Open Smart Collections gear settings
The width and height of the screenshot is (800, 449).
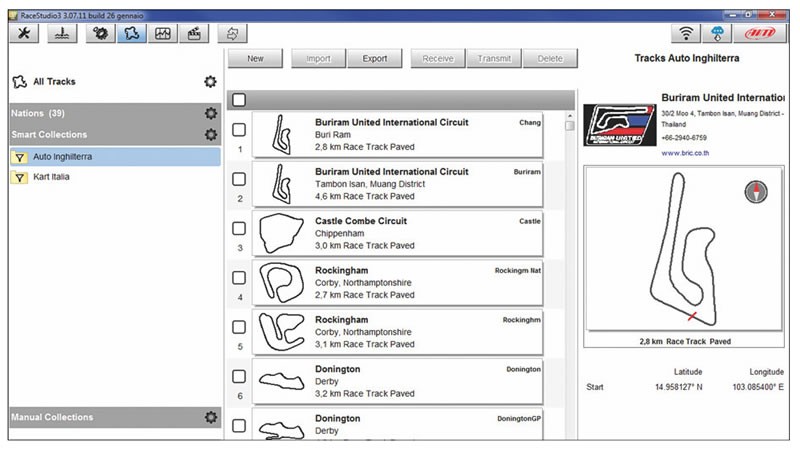(x=211, y=135)
